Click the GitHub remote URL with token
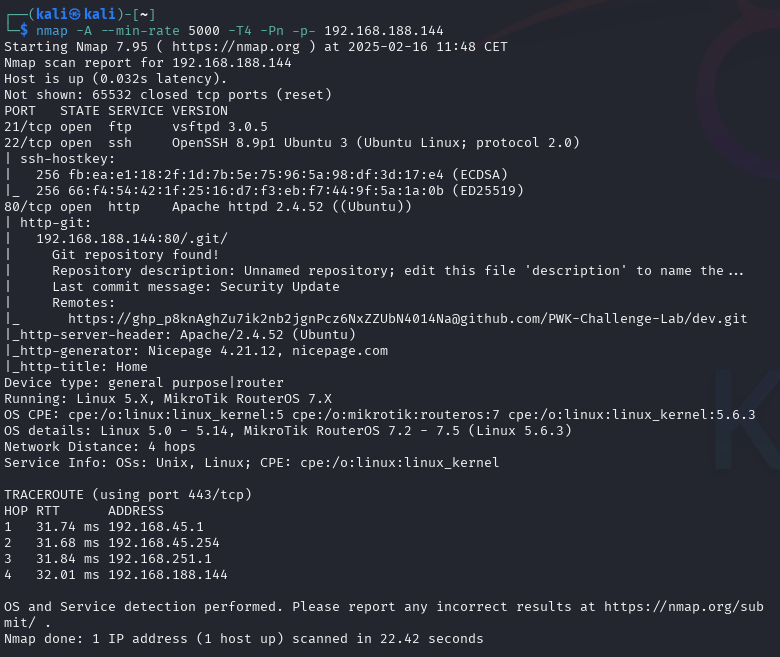Viewport: 780px width, 657px height. coord(407,319)
